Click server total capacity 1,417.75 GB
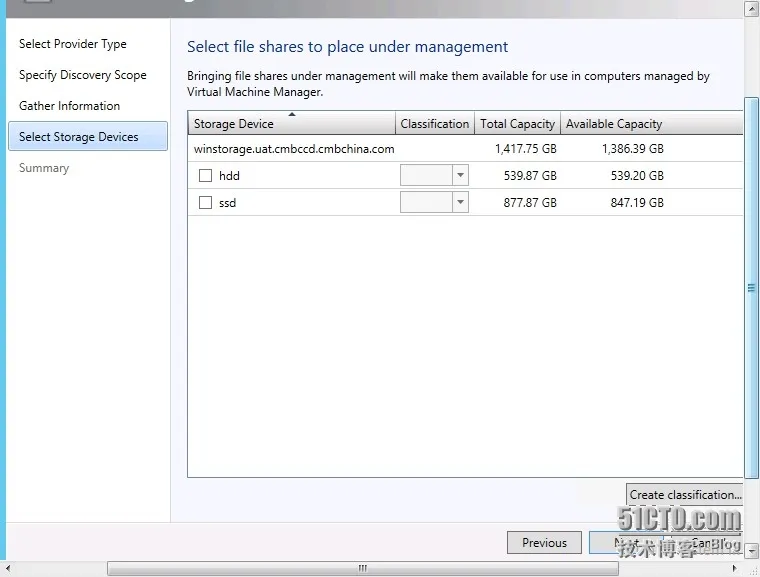760x577 pixels. coord(525,148)
